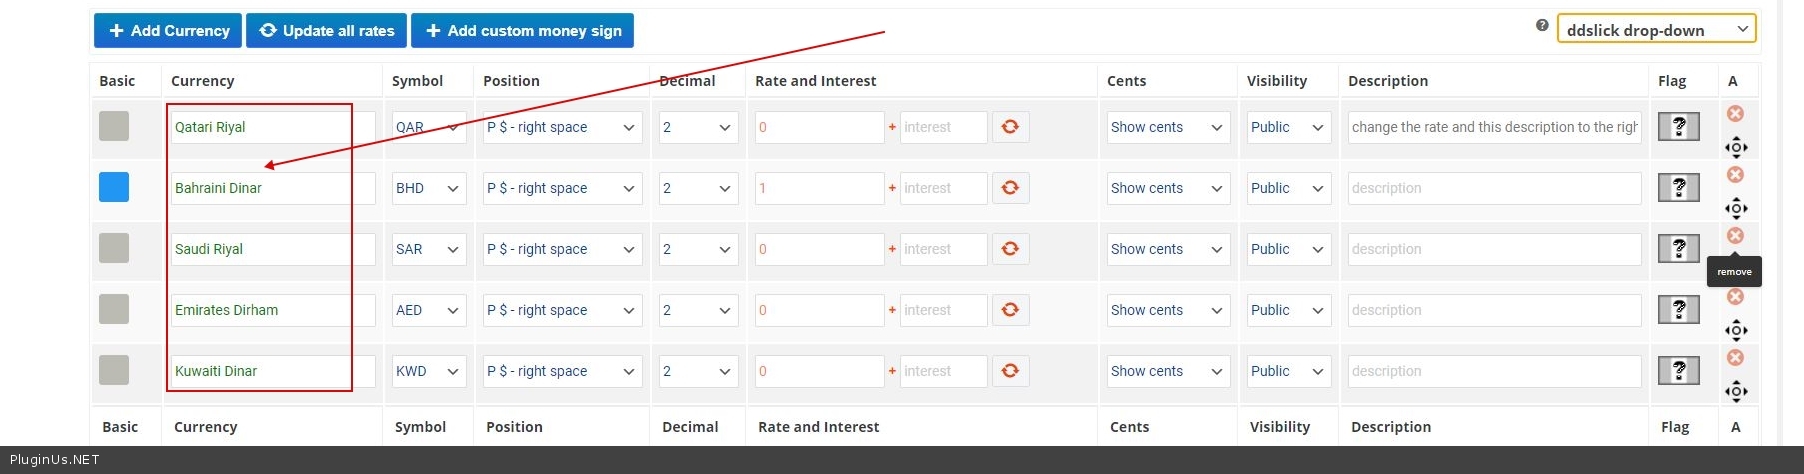Set Qatari Riyal as basic currency
Screen dimensions: 1804x474
(114, 126)
